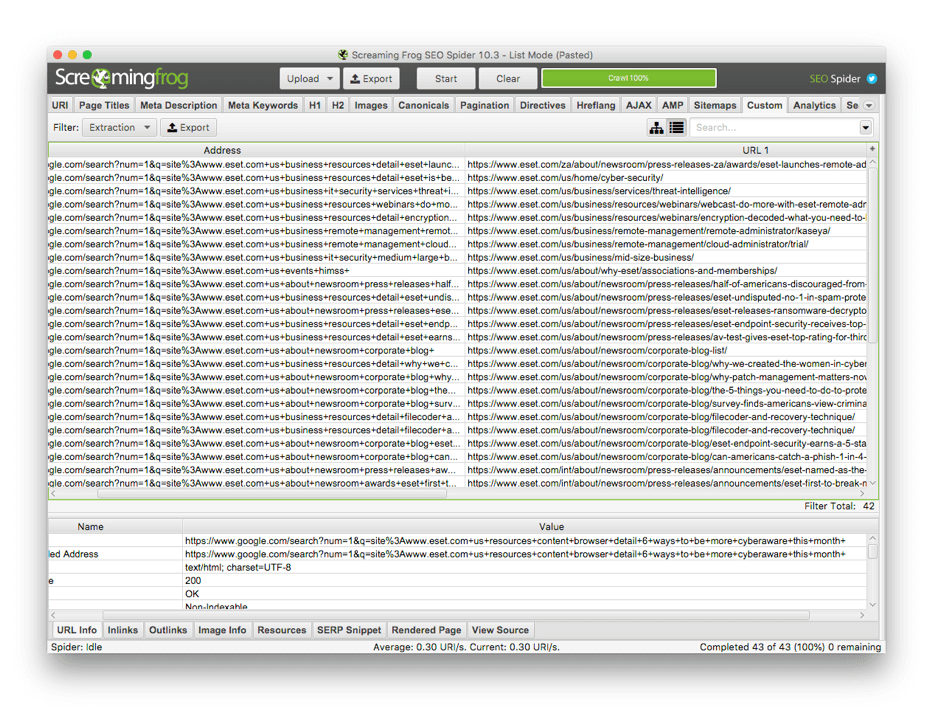
Task: Click 'Completed 43 of 43' status text
Action: point(790,648)
